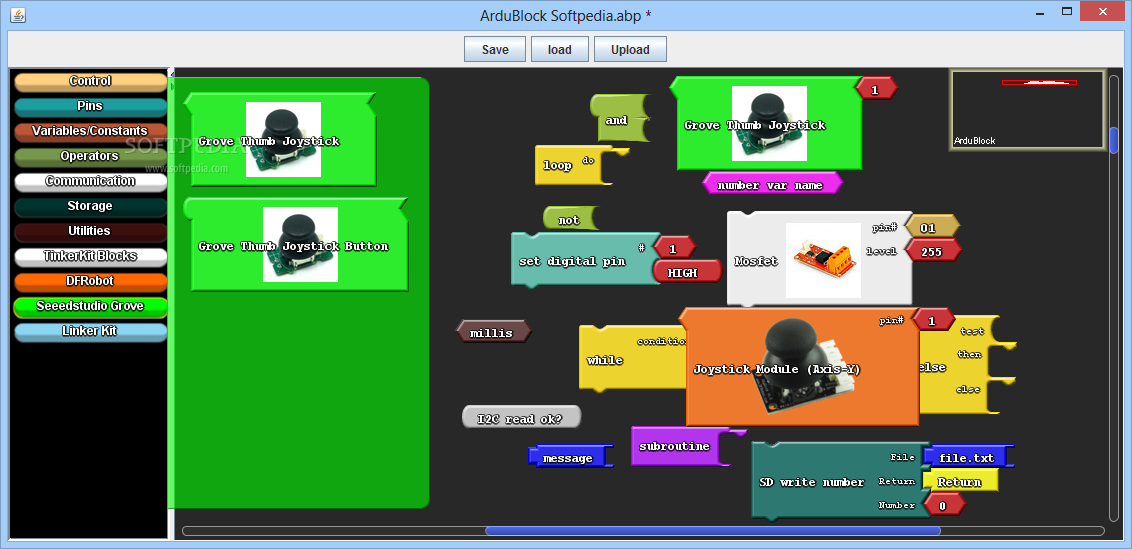
Task: Open the Communication block category
Action: coord(90,181)
